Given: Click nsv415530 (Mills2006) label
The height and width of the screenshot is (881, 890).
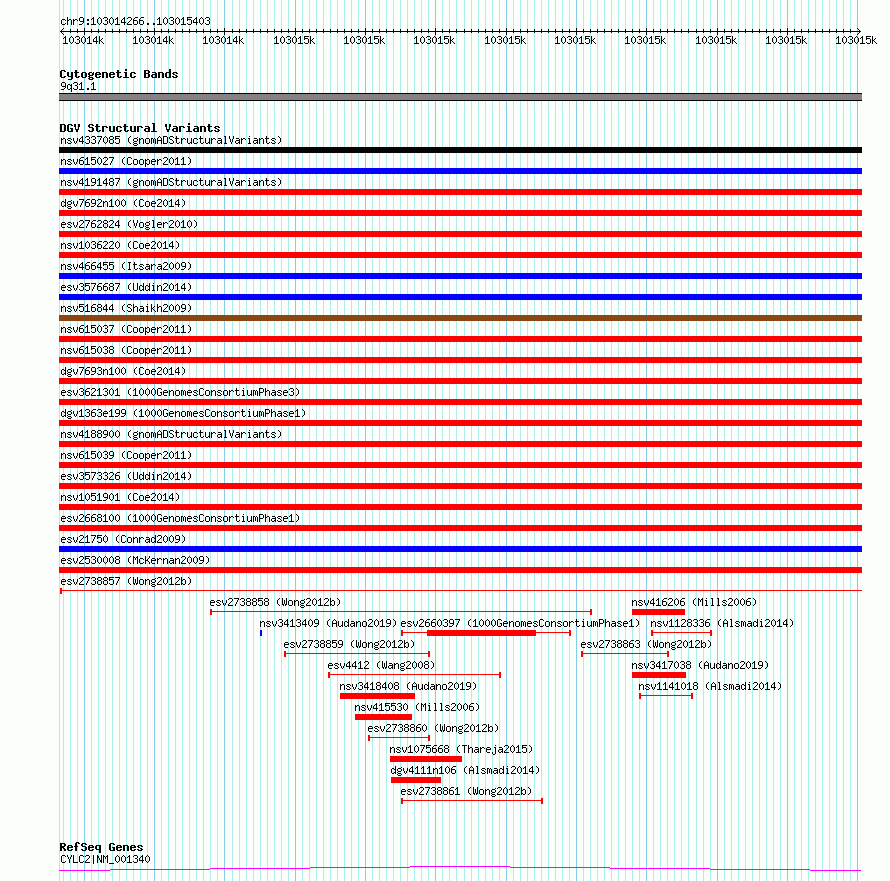Looking at the screenshot, I should click(x=417, y=707).
